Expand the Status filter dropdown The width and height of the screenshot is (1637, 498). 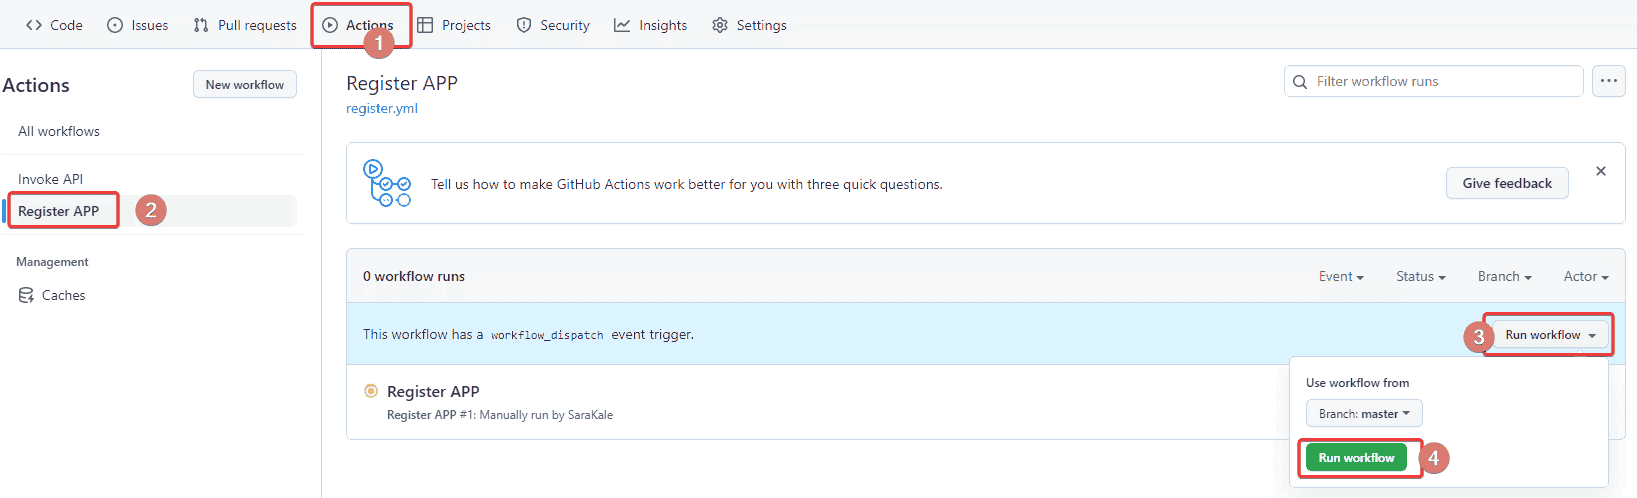pos(1420,276)
